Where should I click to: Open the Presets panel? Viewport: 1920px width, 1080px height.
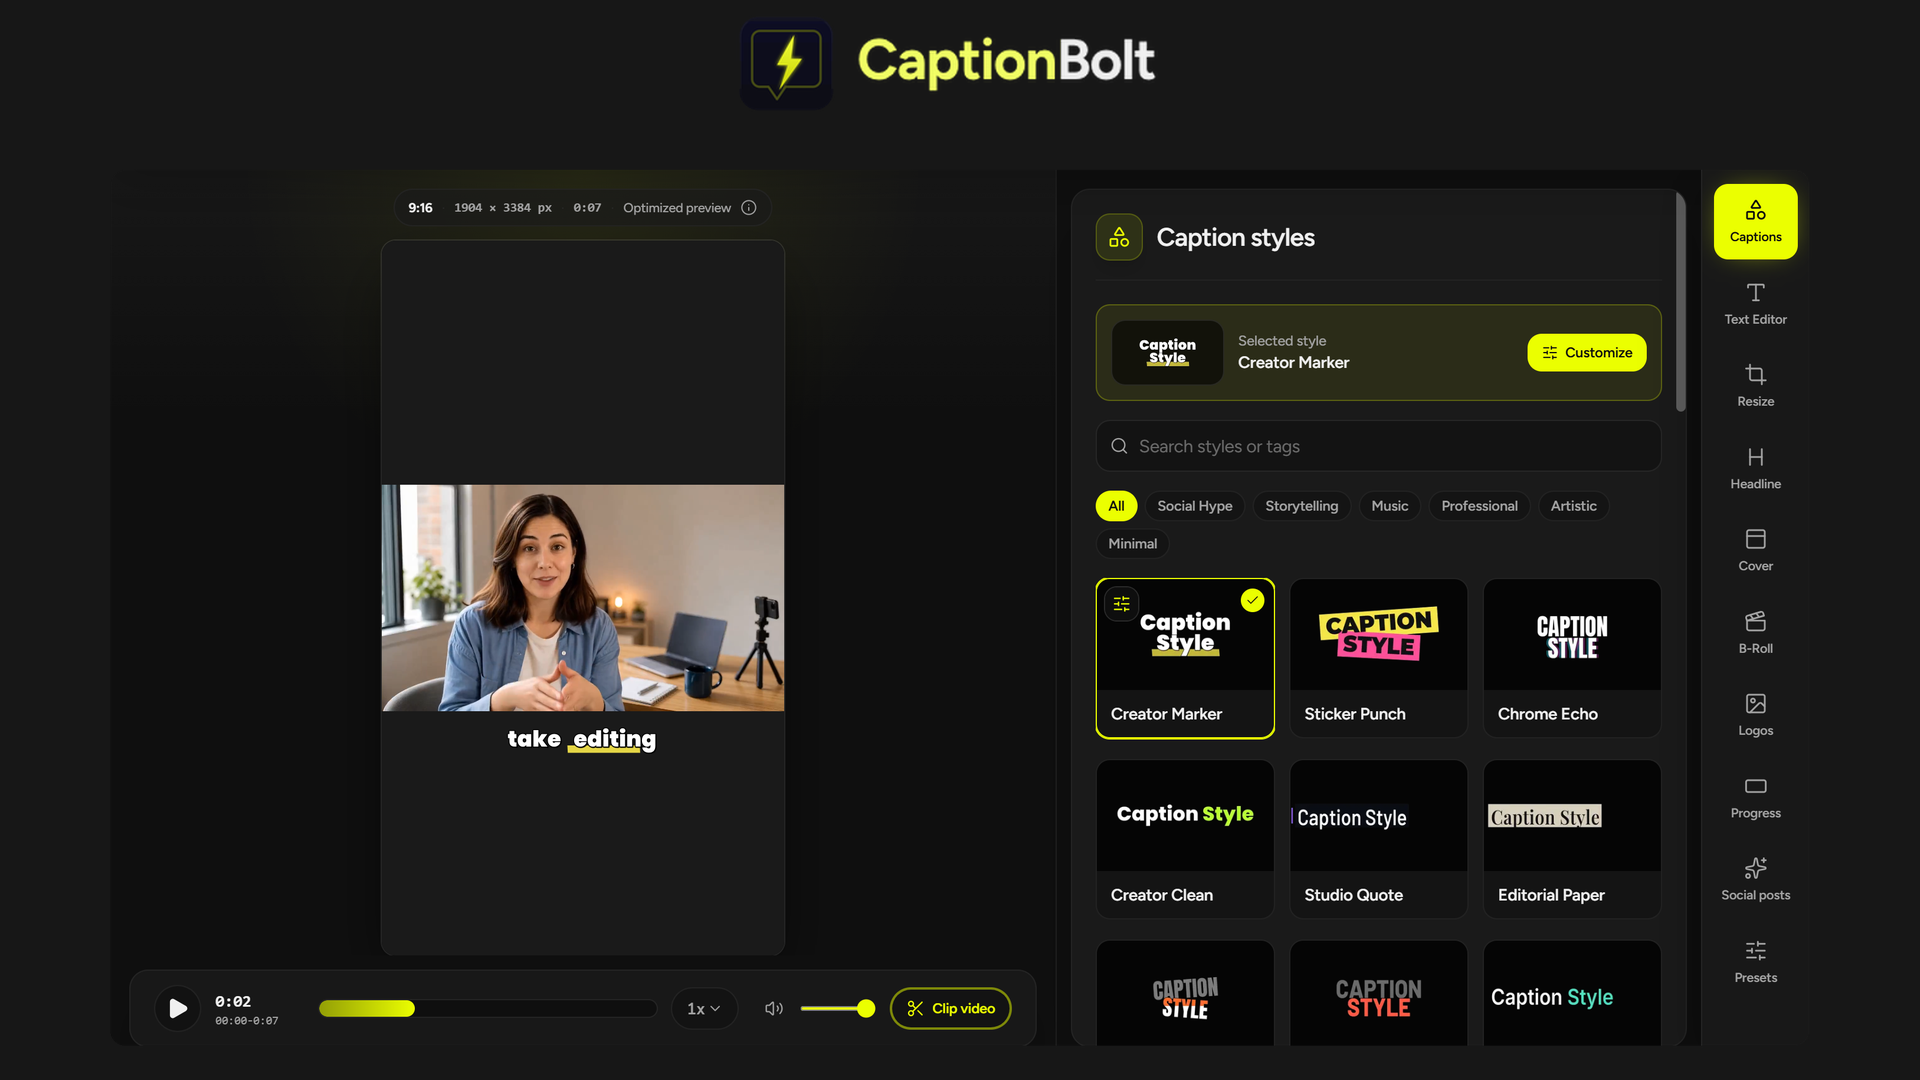point(1755,962)
